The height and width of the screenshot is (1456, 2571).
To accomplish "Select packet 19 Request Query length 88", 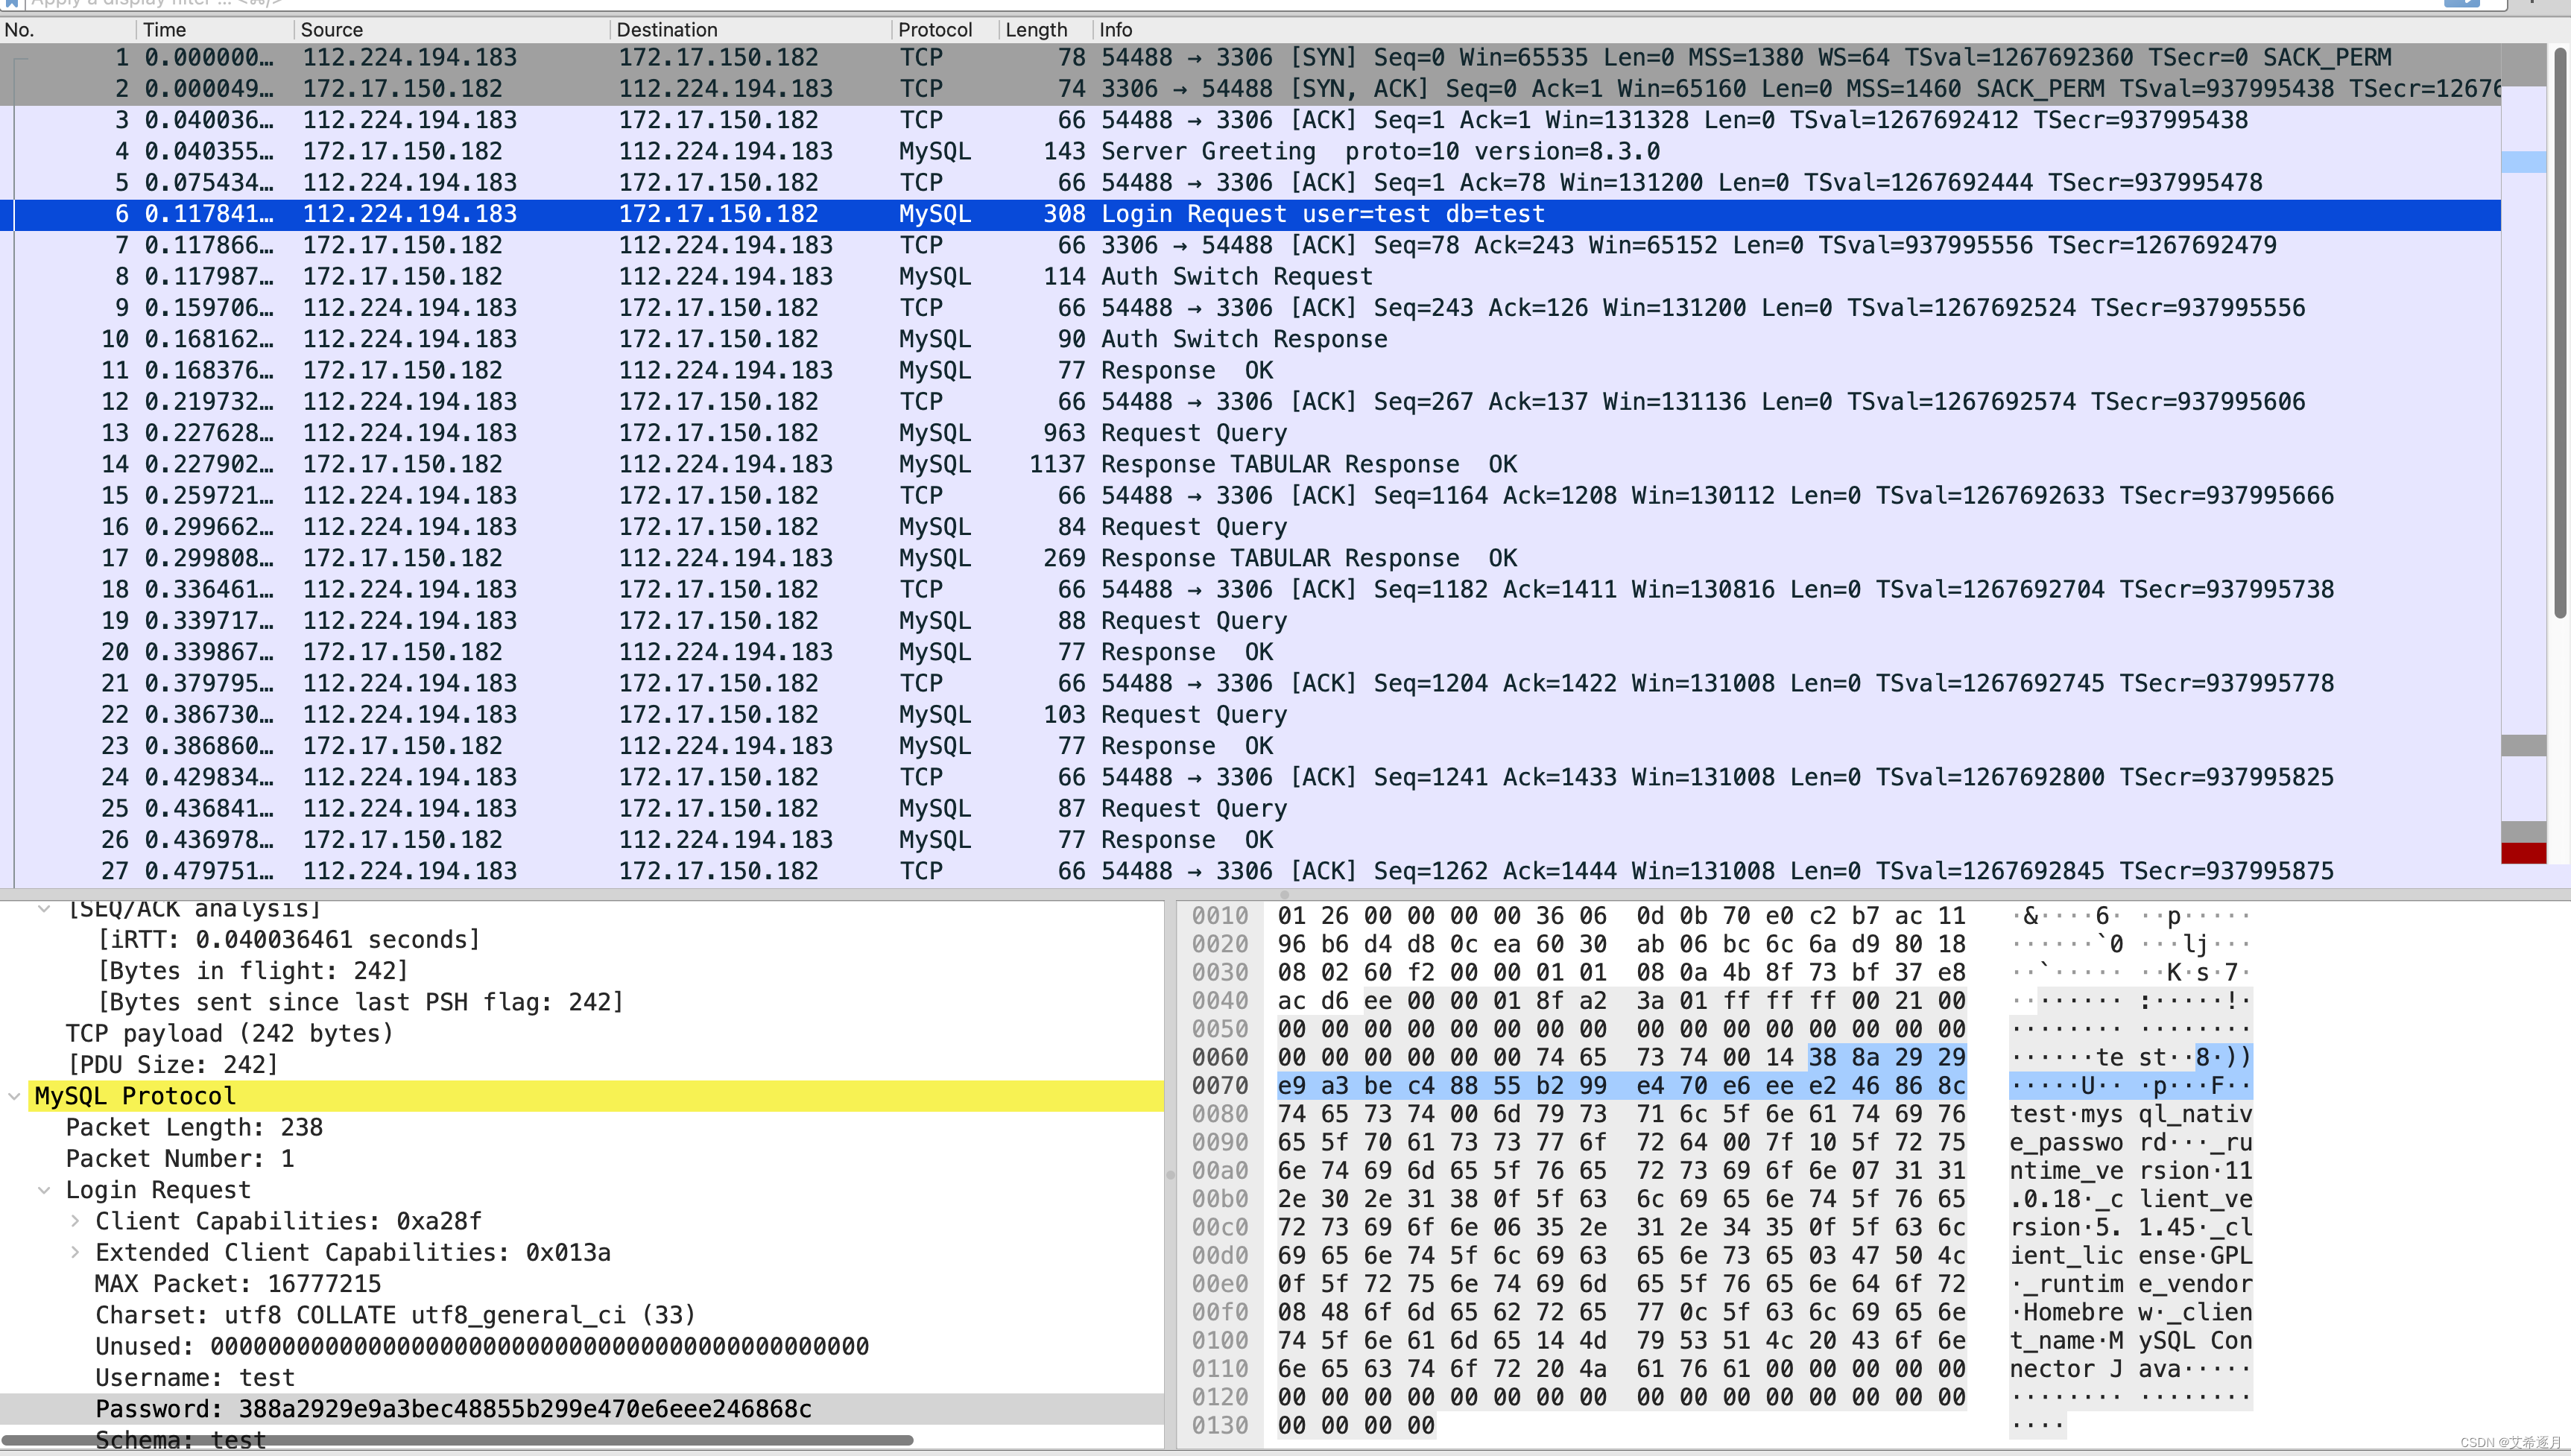I will coord(1250,621).
